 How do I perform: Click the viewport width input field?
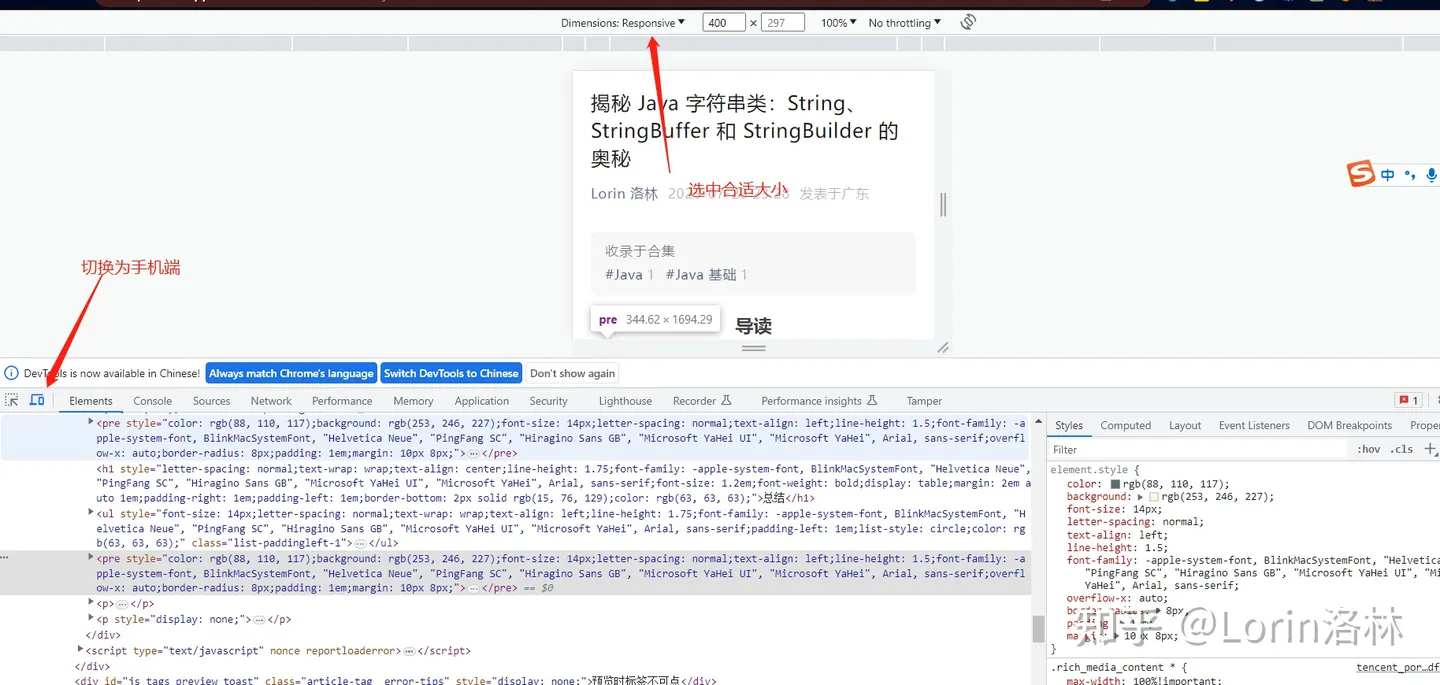click(x=724, y=22)
